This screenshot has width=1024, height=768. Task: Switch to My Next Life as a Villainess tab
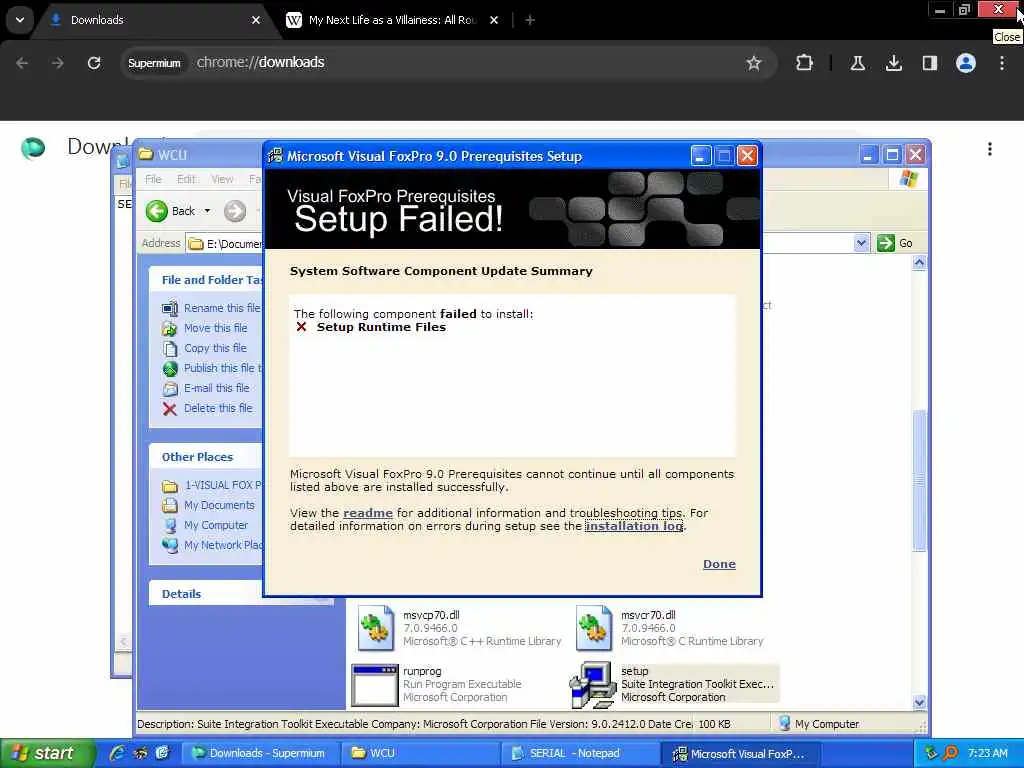click(x=391, y=20)
